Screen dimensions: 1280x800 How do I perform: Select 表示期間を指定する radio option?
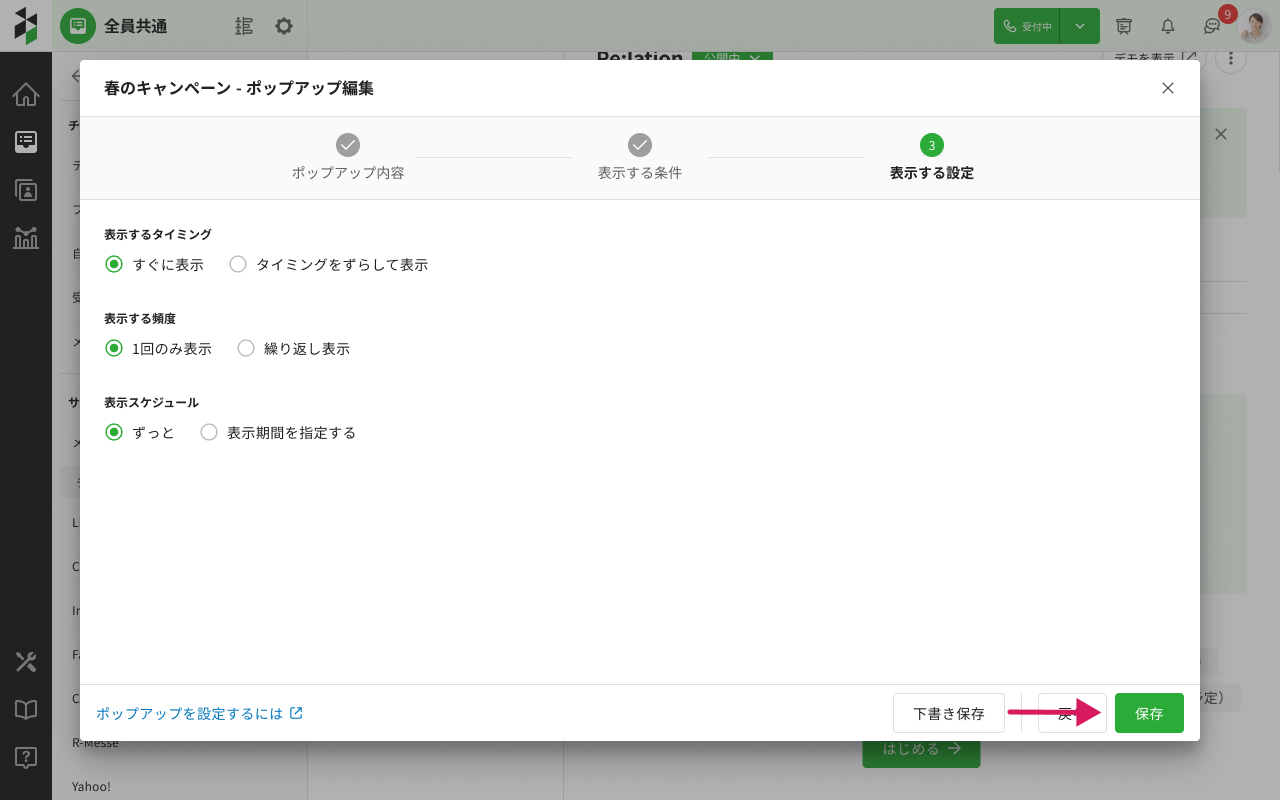click(209, 433)
